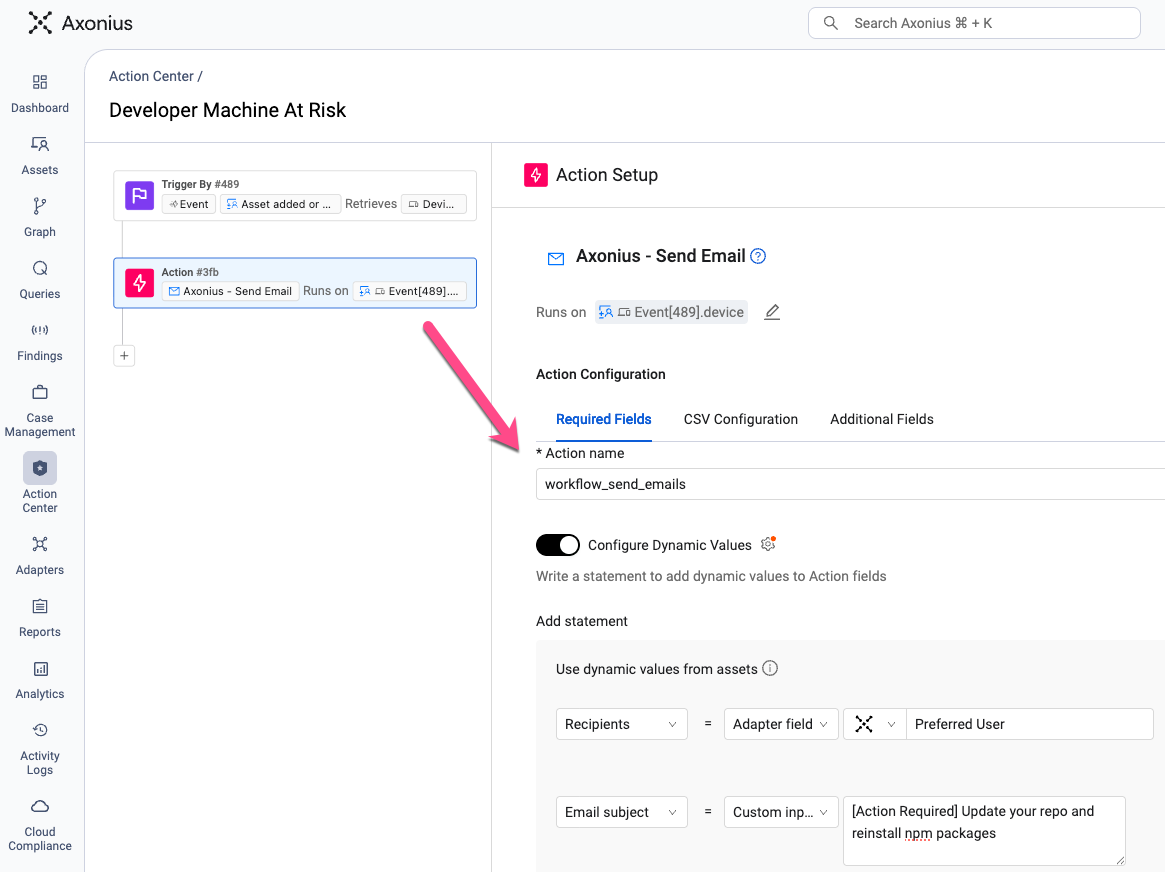Image resolution: width=1165 pixels, height=872 pixels.
Task: Expand the Axonius adapter selector dropdown
Action: (x=874, y=724)
